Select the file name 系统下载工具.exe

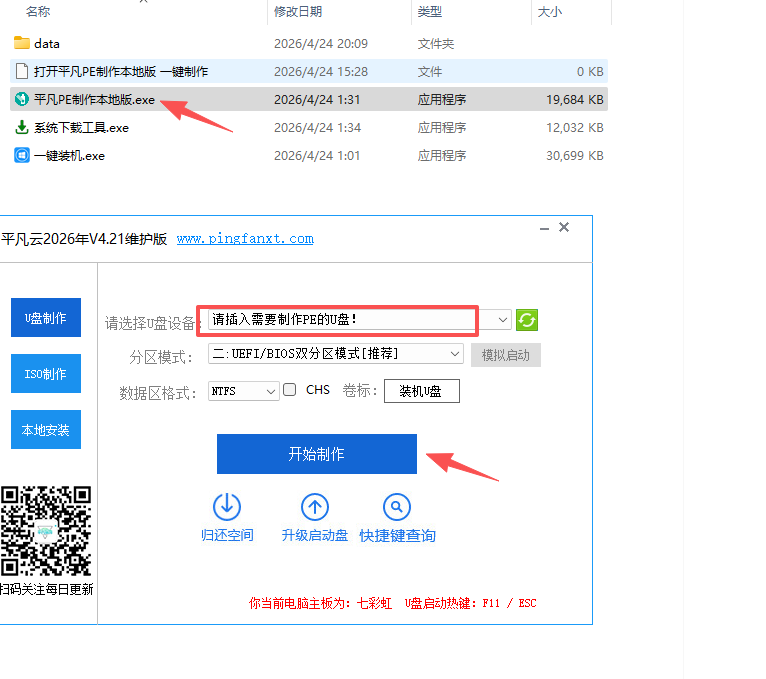tap(82, 127)
